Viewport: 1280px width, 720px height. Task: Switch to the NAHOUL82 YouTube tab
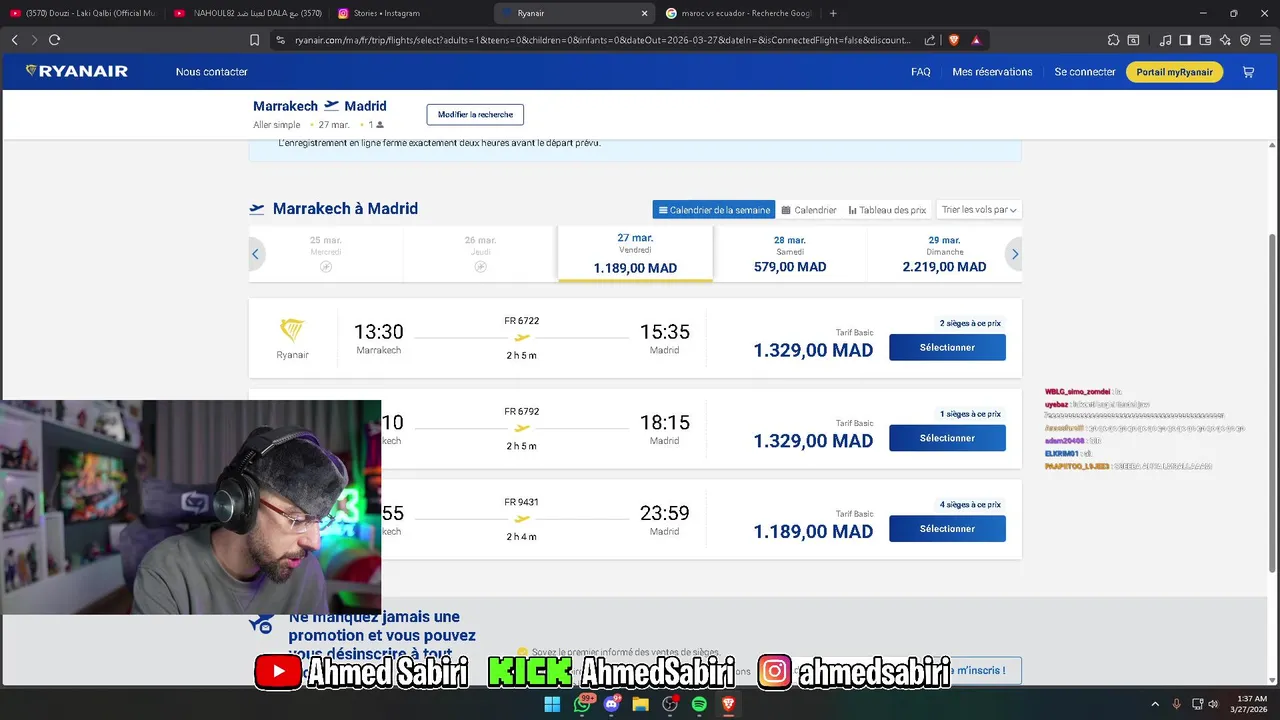(x=248, y=13)
